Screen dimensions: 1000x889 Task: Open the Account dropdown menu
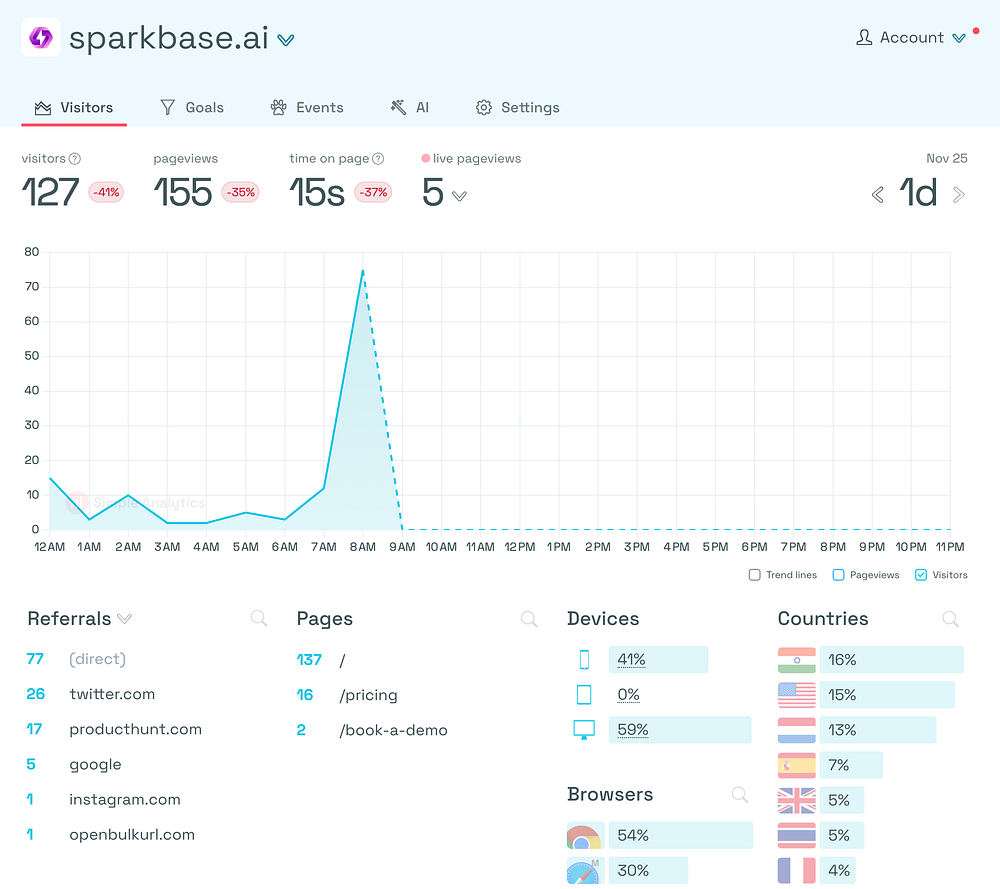point(911,38)
